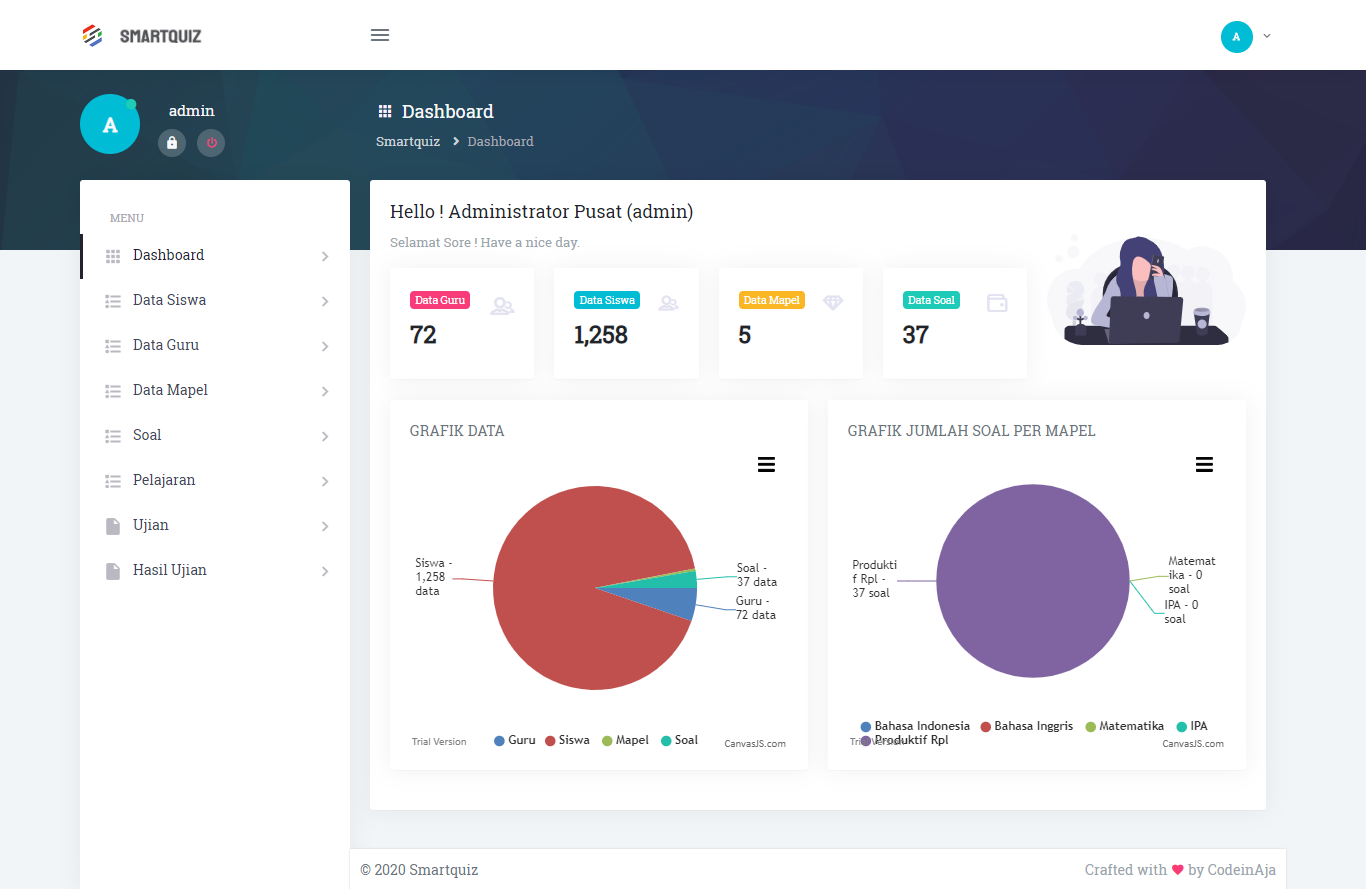Open the Ujian sidebar menu item

coord(151,525)
